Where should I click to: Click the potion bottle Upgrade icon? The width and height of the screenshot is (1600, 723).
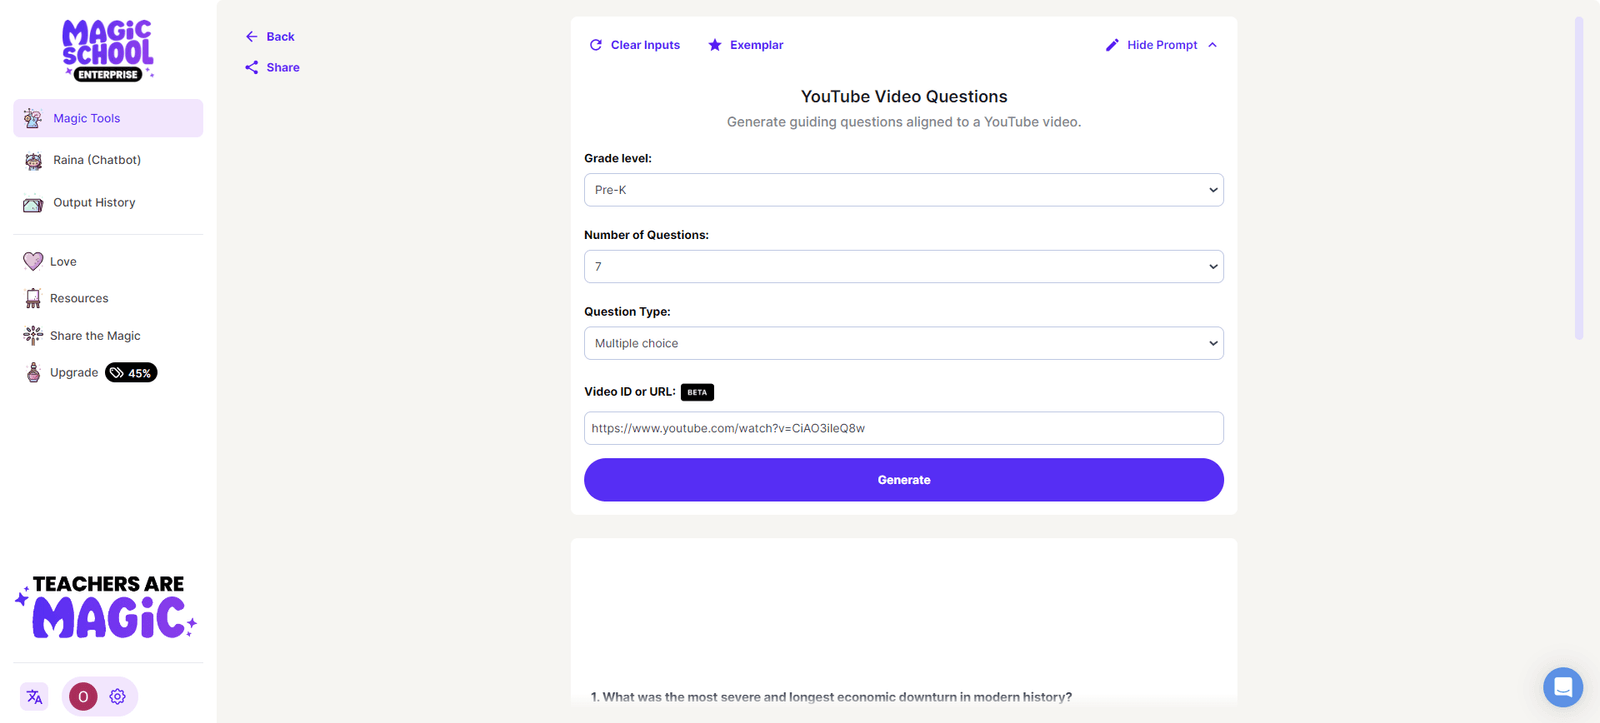point(33,371)
